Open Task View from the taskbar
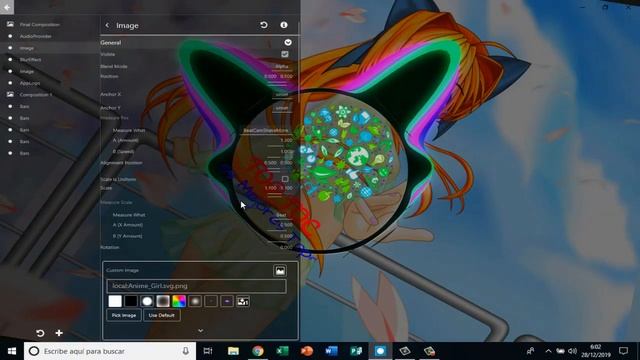Viewport: 640px width, 360px height. pyautogui.click(x=208, y=351)
